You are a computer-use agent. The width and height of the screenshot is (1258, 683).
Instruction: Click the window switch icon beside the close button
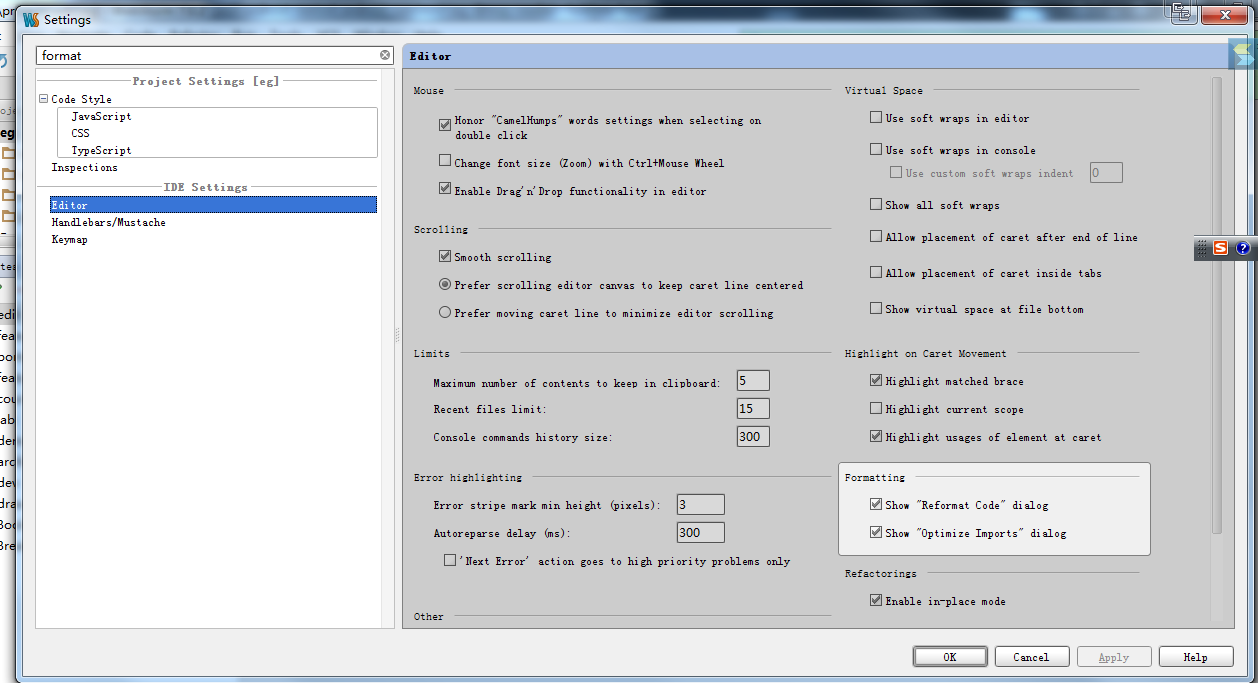tap(1182, 12)
